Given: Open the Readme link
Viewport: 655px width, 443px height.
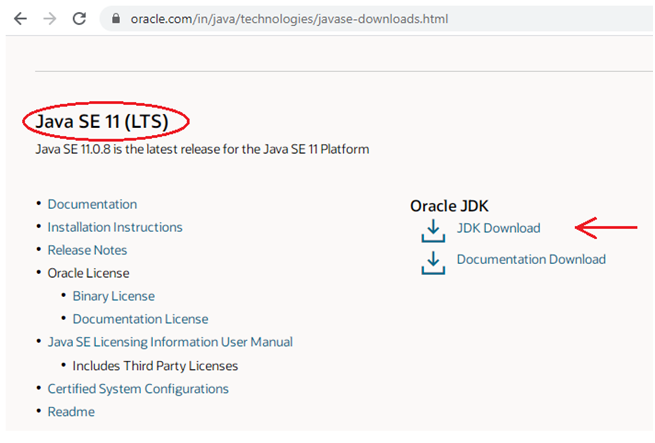Looking at the screenshot, I should pyautogui.click(x=71, y=412).
